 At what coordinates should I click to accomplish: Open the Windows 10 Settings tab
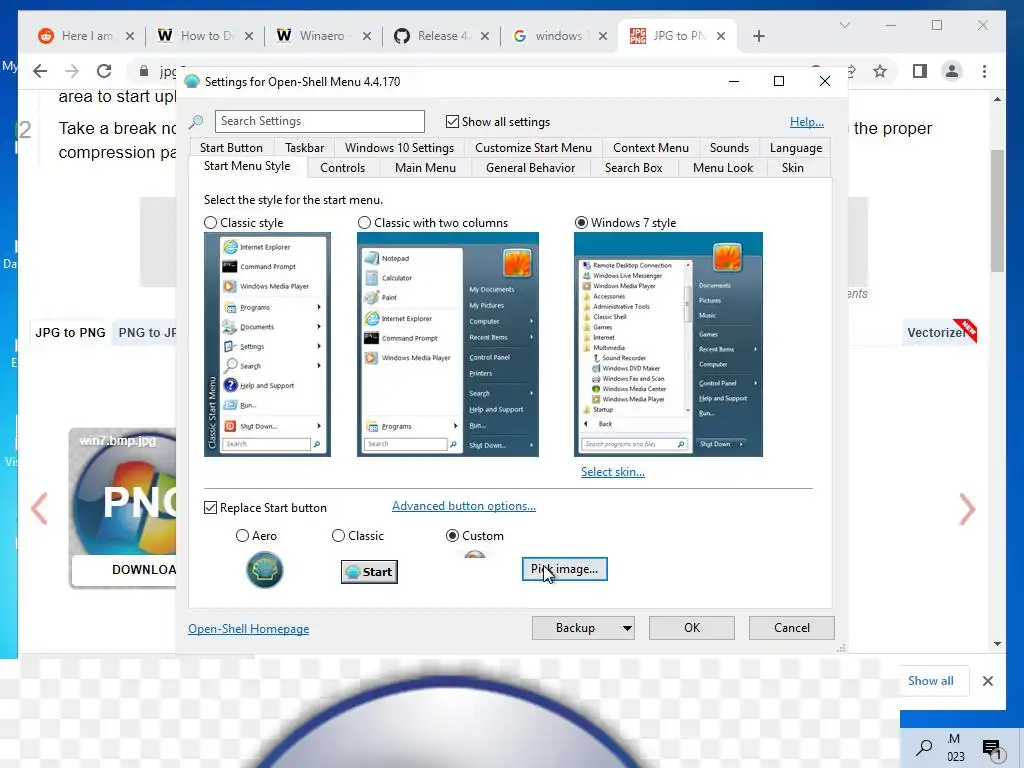[x=399, y=148]
